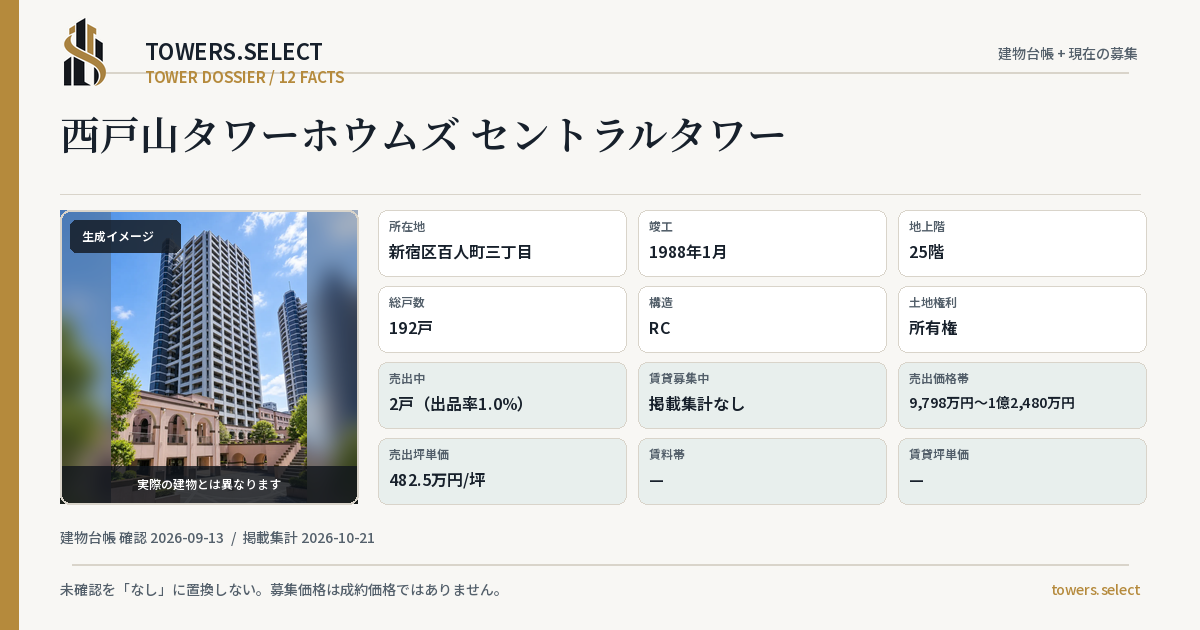Viewport: 1200px width, 630px height.
Task: Click the 建物台帳 + 現在の募集 header label
Action: coord(1068,54)
